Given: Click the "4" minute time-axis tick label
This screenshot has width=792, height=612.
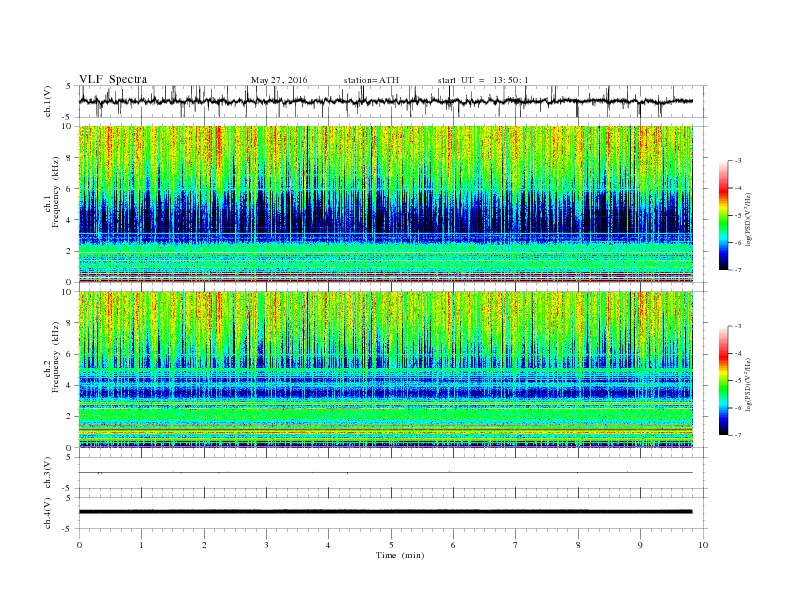Looking at the screenshot, I should (328, 545).
